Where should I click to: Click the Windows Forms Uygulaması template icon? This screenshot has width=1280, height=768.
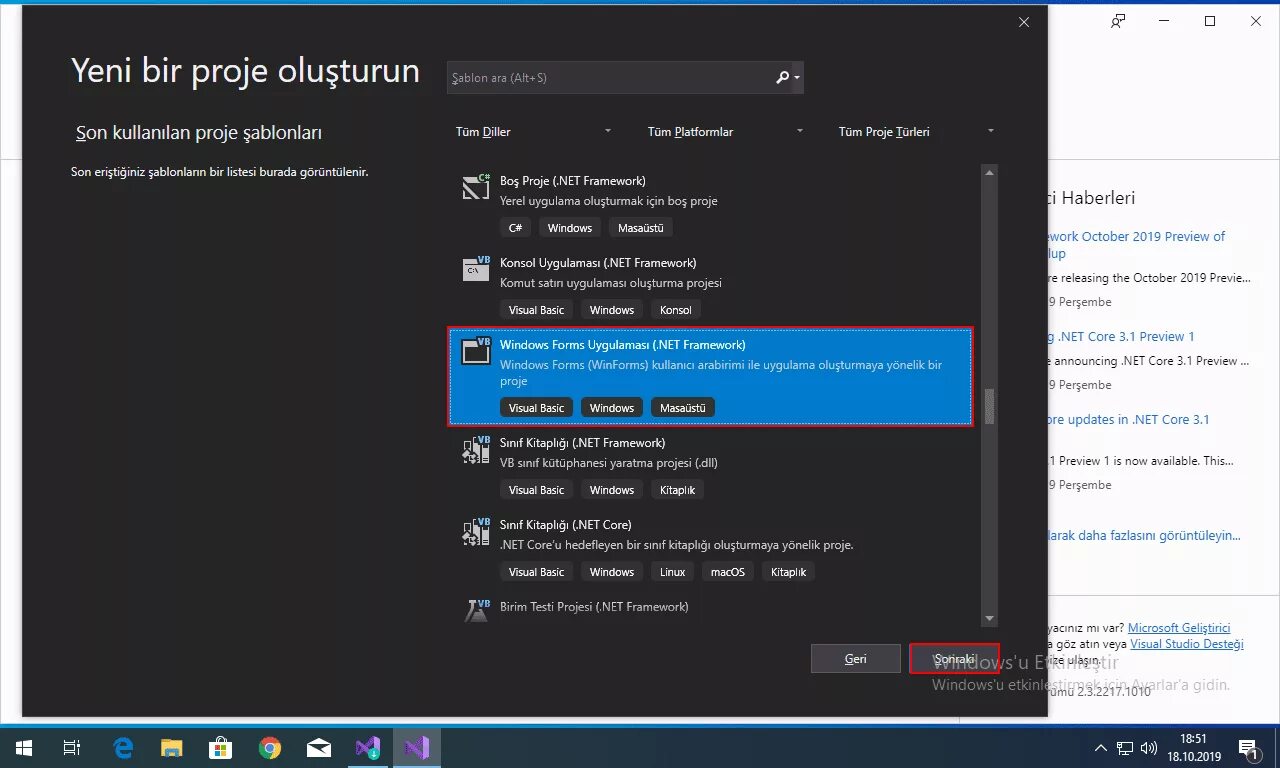(x=476, y=350)
